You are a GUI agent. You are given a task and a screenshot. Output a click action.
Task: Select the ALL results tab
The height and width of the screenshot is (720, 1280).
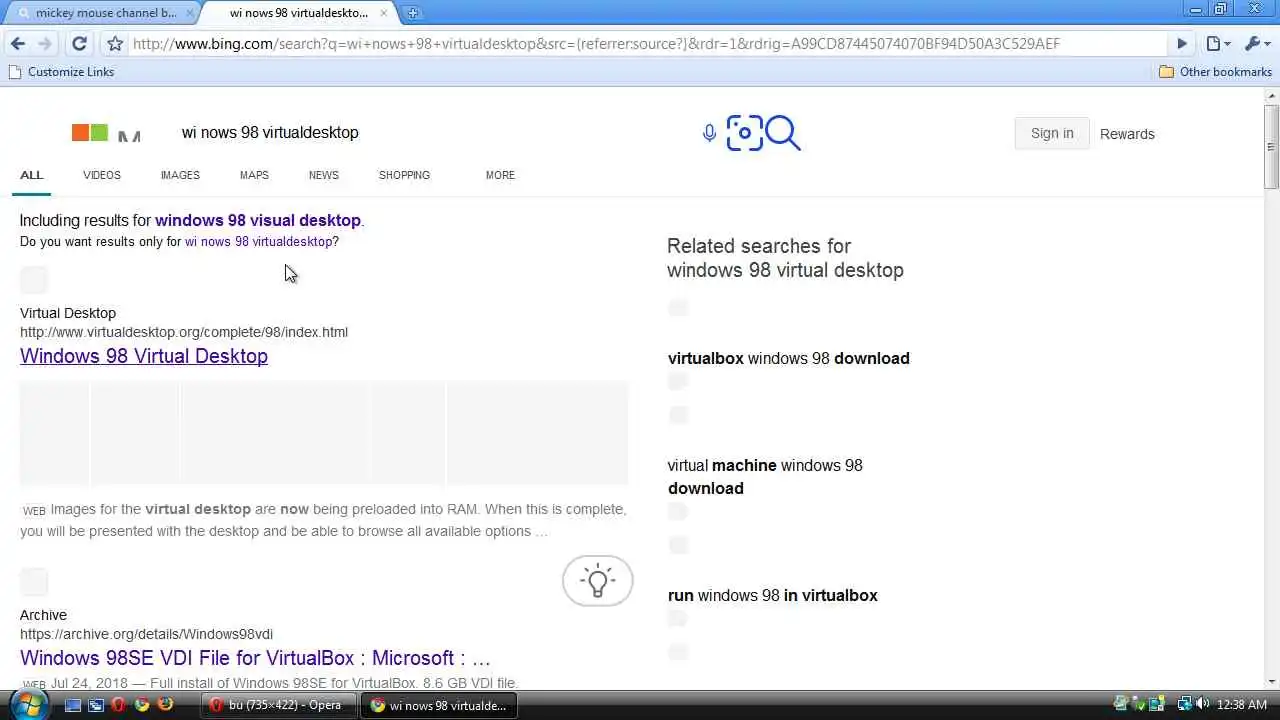pyautogui.click(x=32, y=175)
